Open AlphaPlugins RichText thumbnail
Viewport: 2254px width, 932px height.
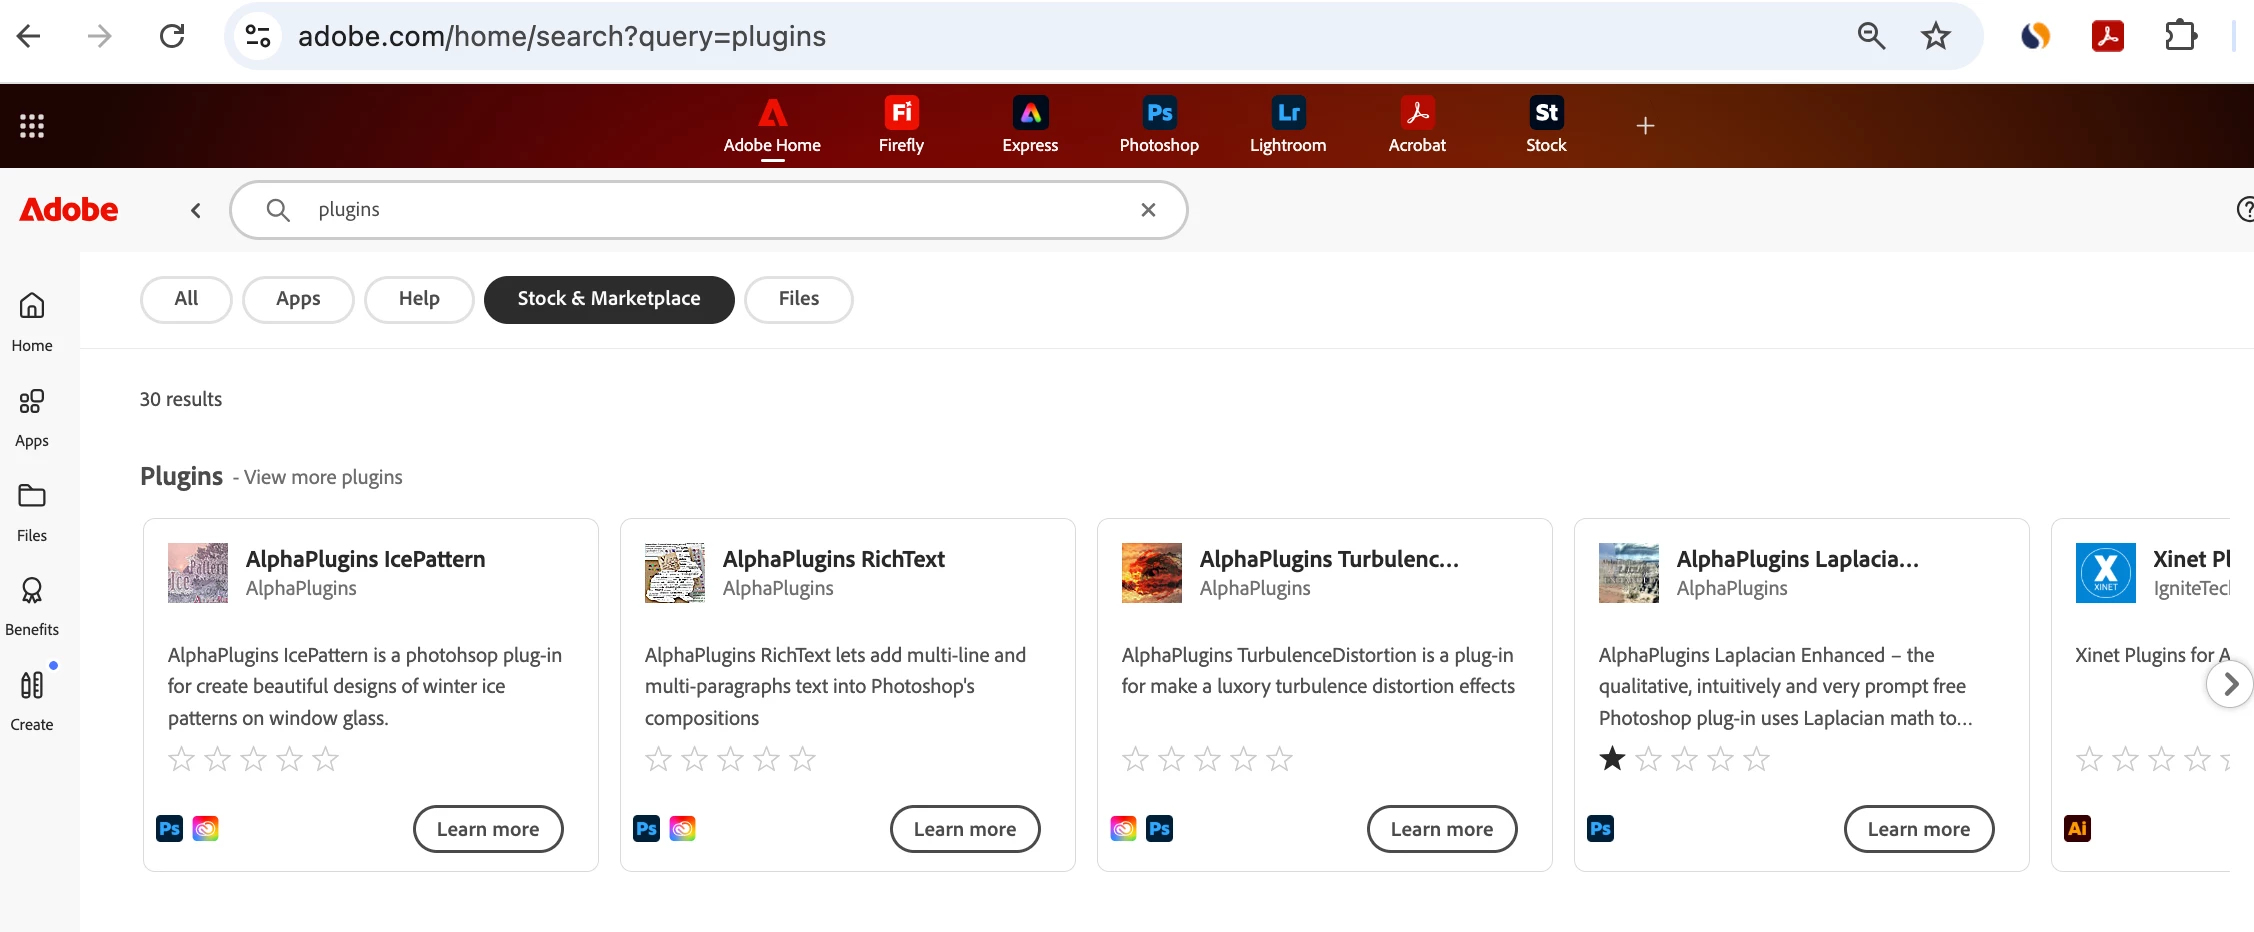click(675, 573)
